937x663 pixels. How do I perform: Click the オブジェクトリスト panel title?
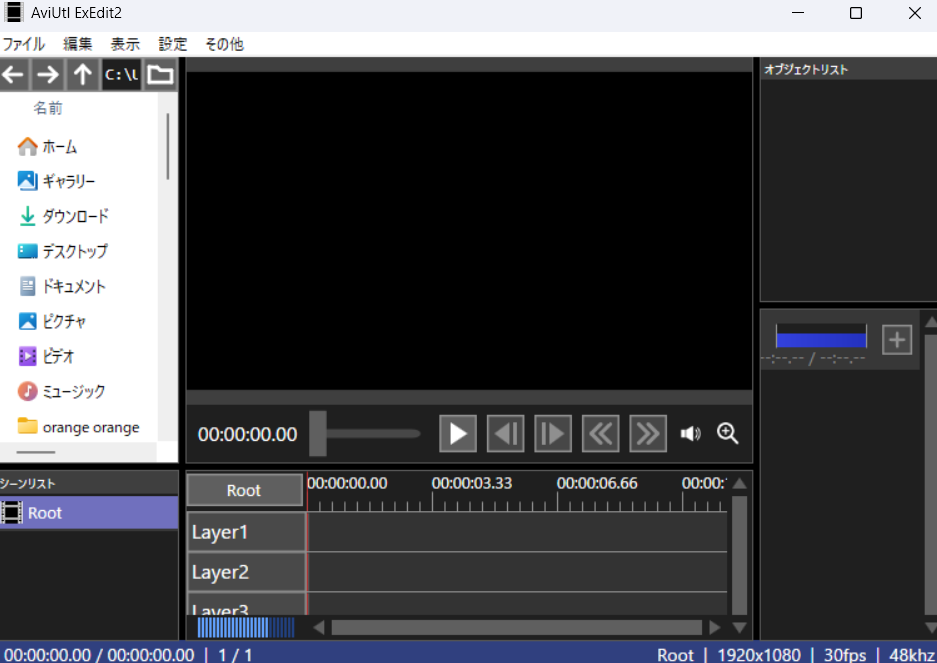point(806,70)
